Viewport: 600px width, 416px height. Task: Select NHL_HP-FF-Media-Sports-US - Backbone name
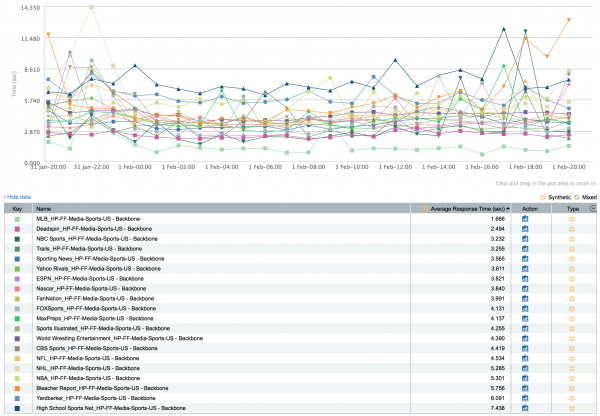pos(88,368)
